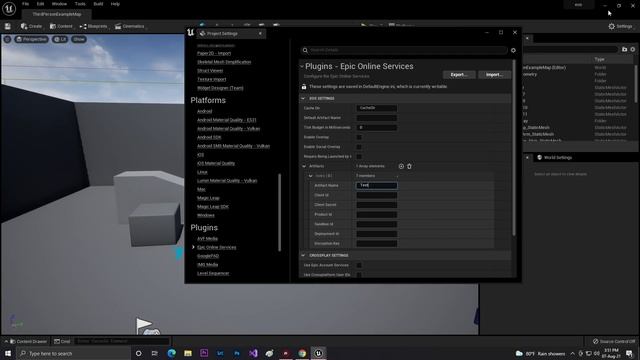
Task: Click the Import... button
Action: coord(494,75)
